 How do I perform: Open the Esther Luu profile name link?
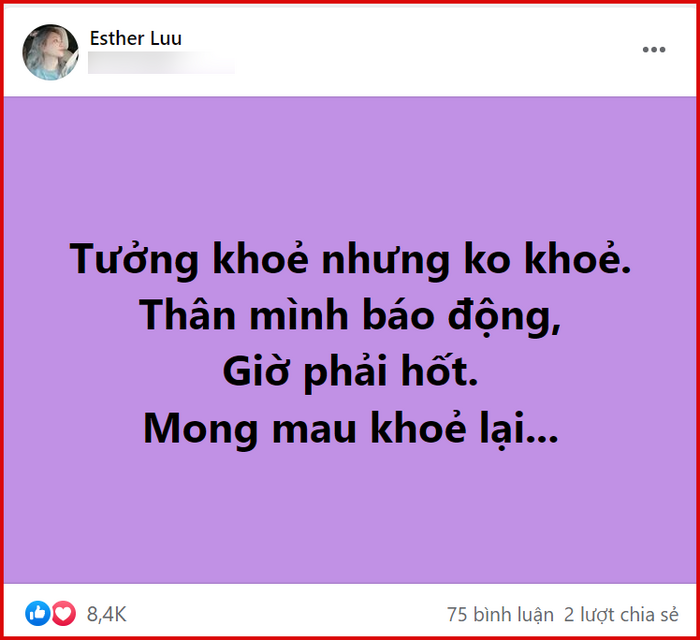coord(136,38)
